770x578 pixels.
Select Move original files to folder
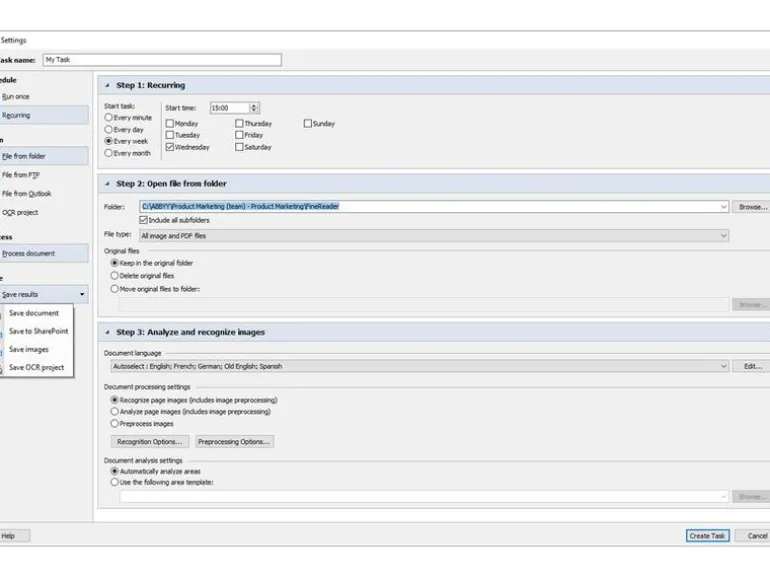click(114, 289)
